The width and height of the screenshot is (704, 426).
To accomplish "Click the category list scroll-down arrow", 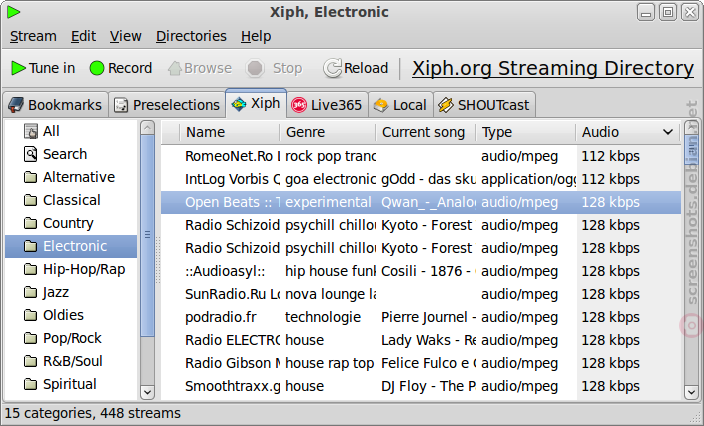I will point(147,392).
